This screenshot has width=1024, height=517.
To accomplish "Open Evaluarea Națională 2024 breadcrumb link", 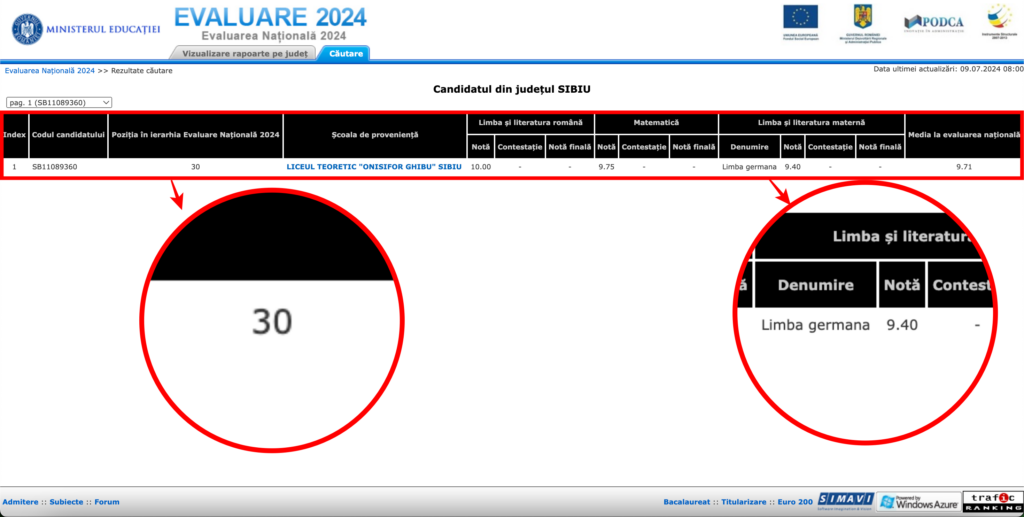I will pos(50,71).
